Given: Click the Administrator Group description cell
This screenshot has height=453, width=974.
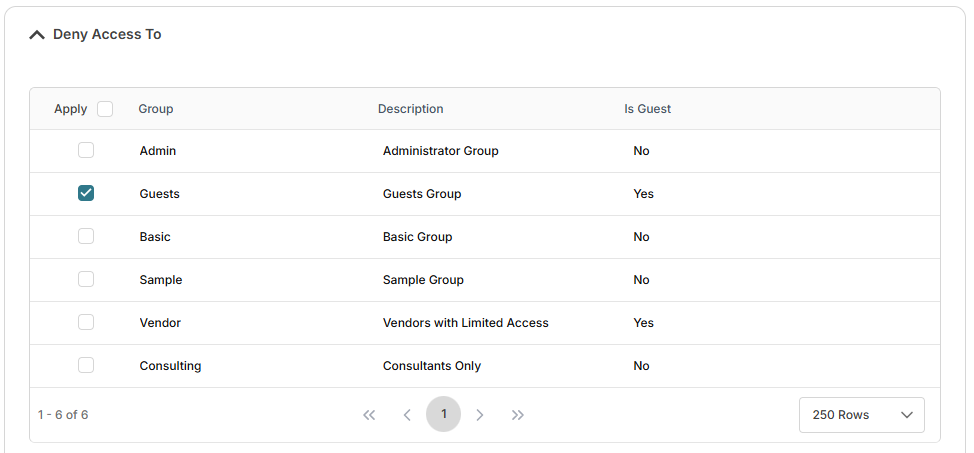Looking at the screenshot, I should pos(440,151).
